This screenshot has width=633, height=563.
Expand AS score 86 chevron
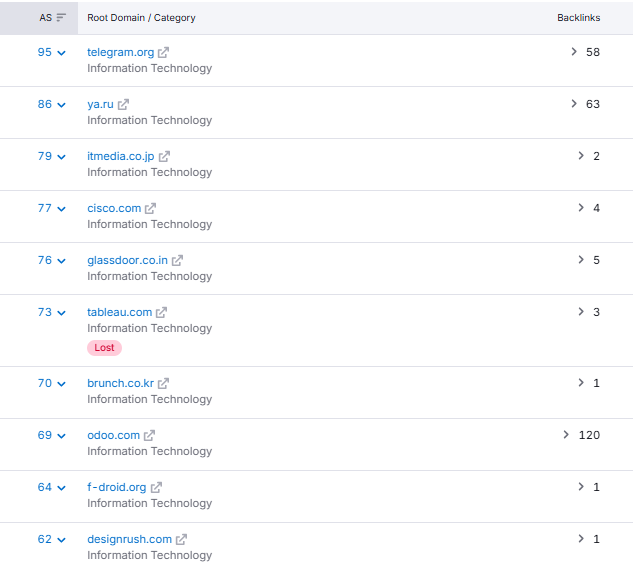61,105
